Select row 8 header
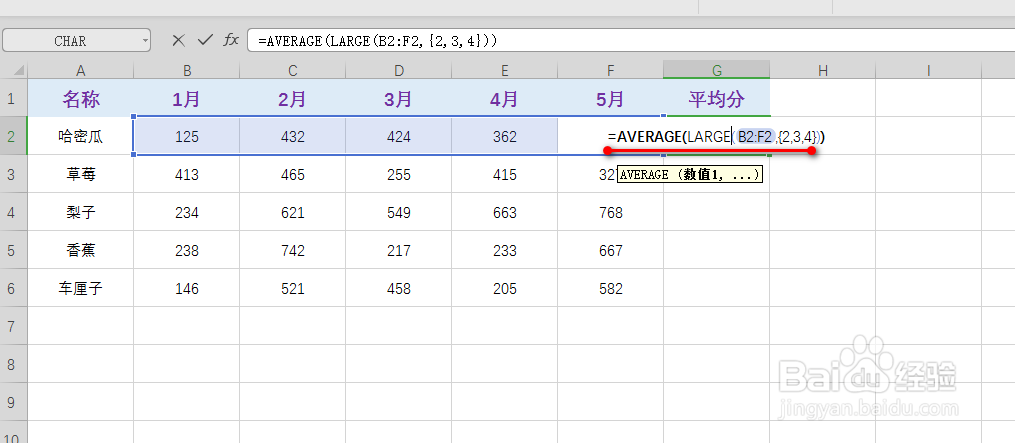1015x443 pixels. 14,364
